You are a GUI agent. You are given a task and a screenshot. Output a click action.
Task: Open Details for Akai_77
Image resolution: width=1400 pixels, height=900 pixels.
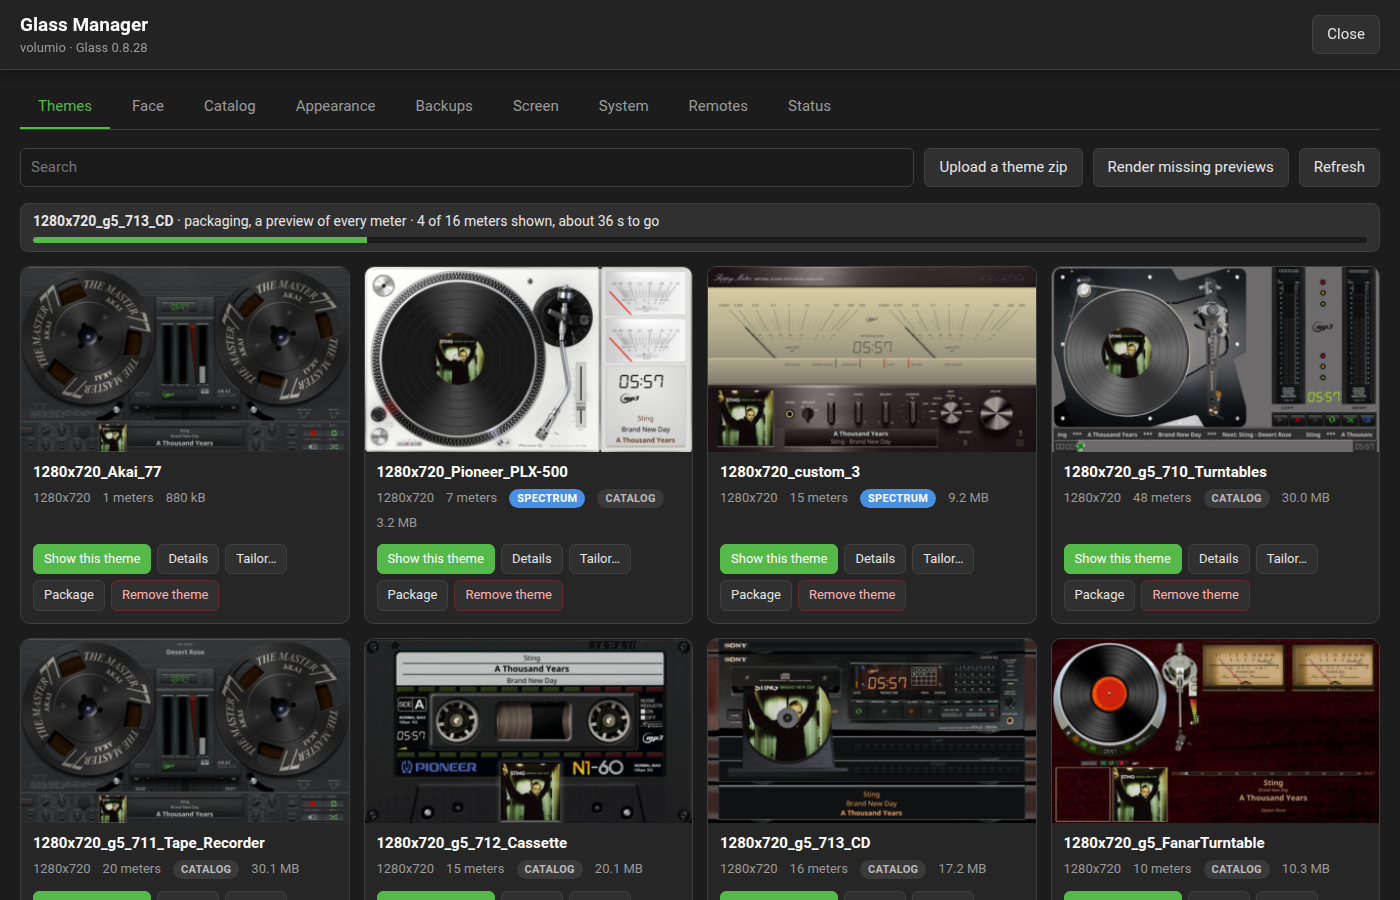coord(188,559)
